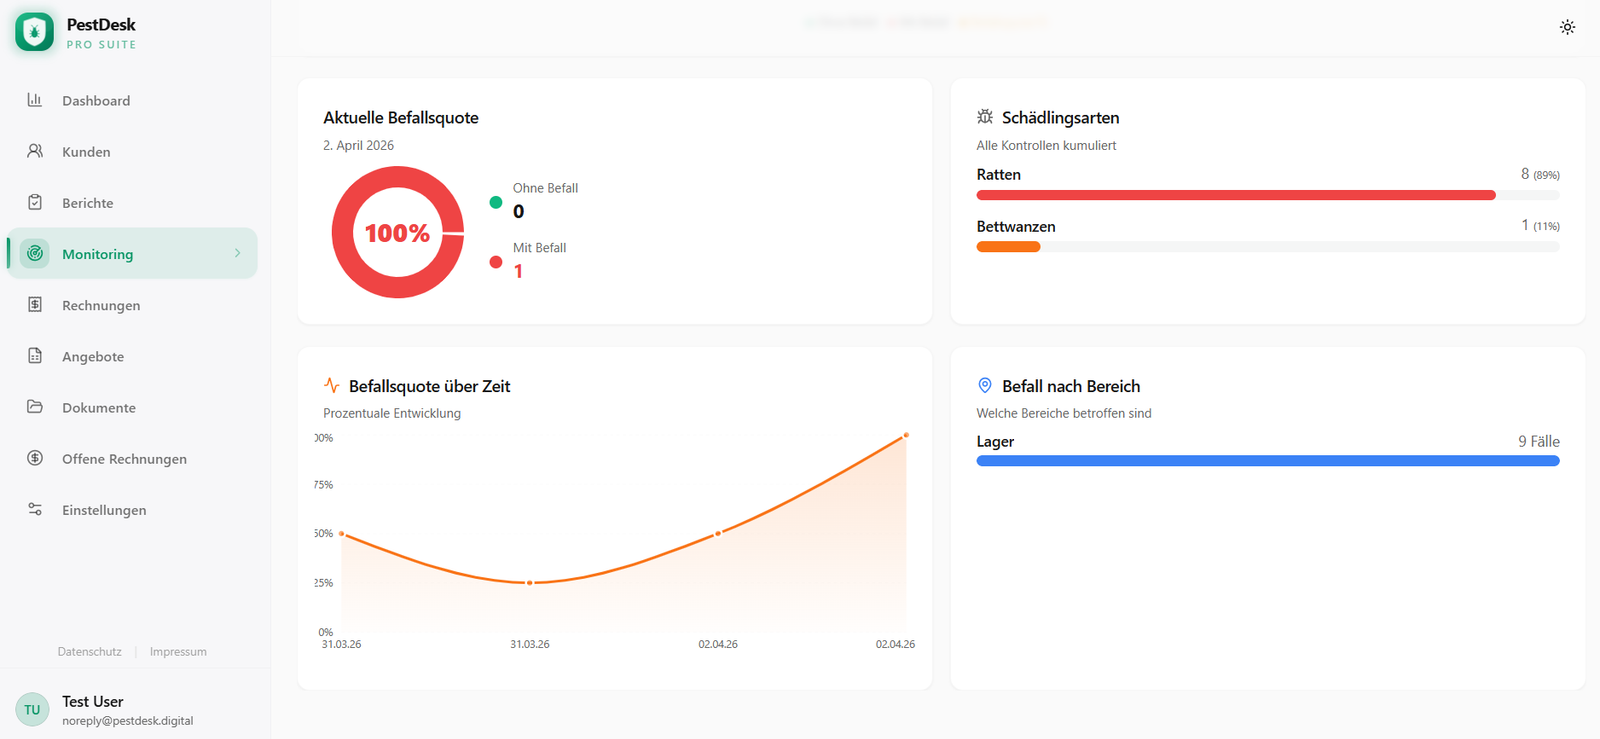Click the blue Lager area bar
1600x739 pixels.
coord(1267,461)
